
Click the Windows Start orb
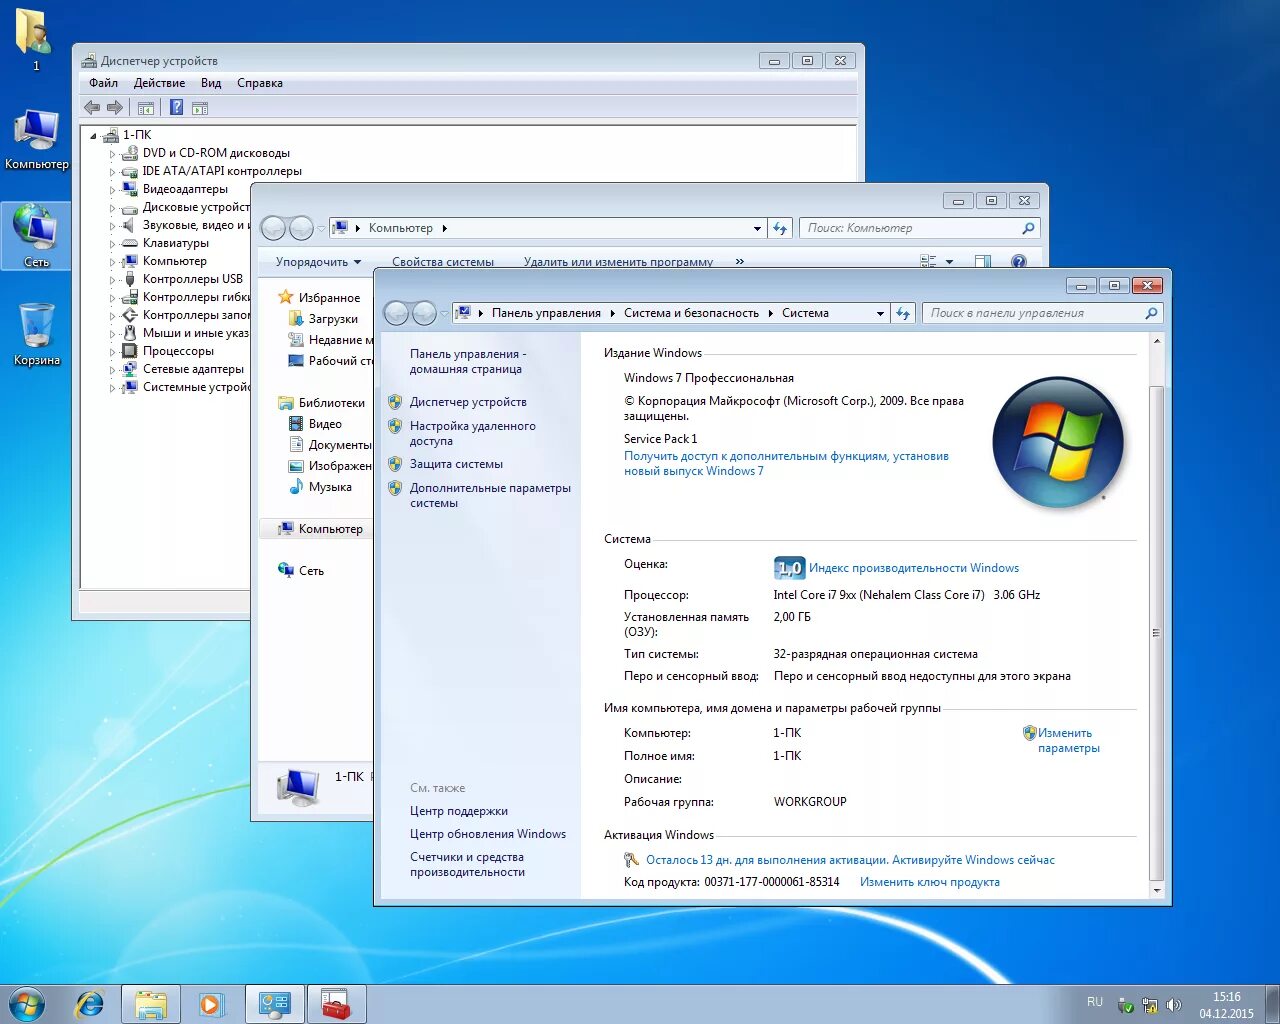pyautogui.click(x=27, y=1004)
